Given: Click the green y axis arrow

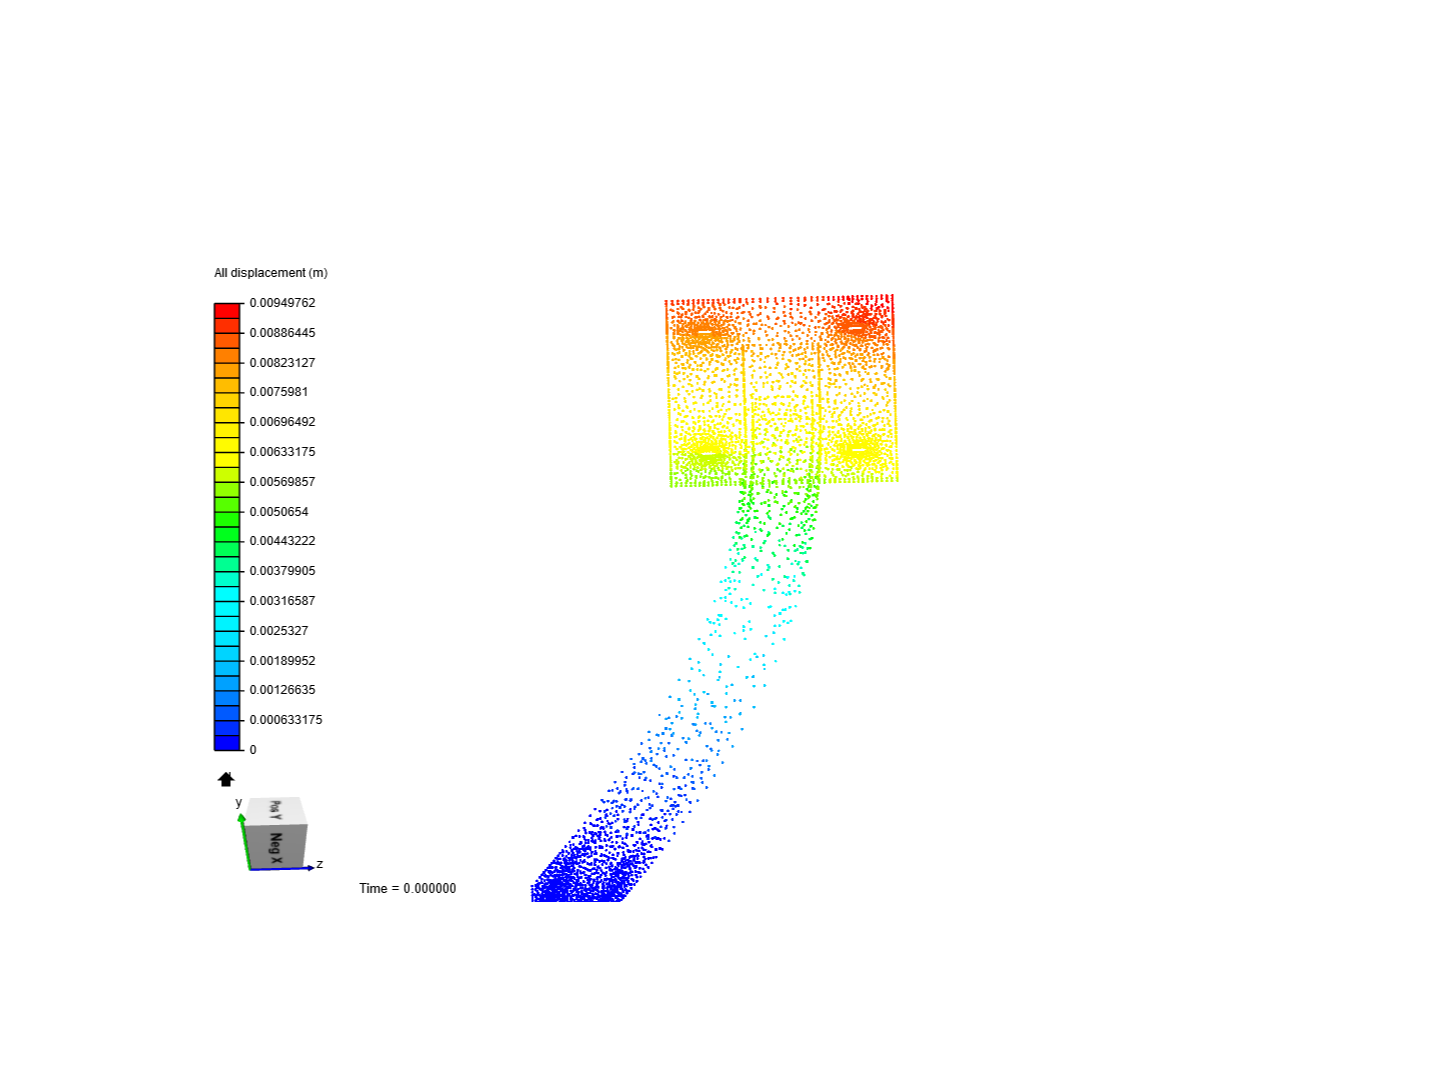Looking at the screenshot, I should [244, 841].
